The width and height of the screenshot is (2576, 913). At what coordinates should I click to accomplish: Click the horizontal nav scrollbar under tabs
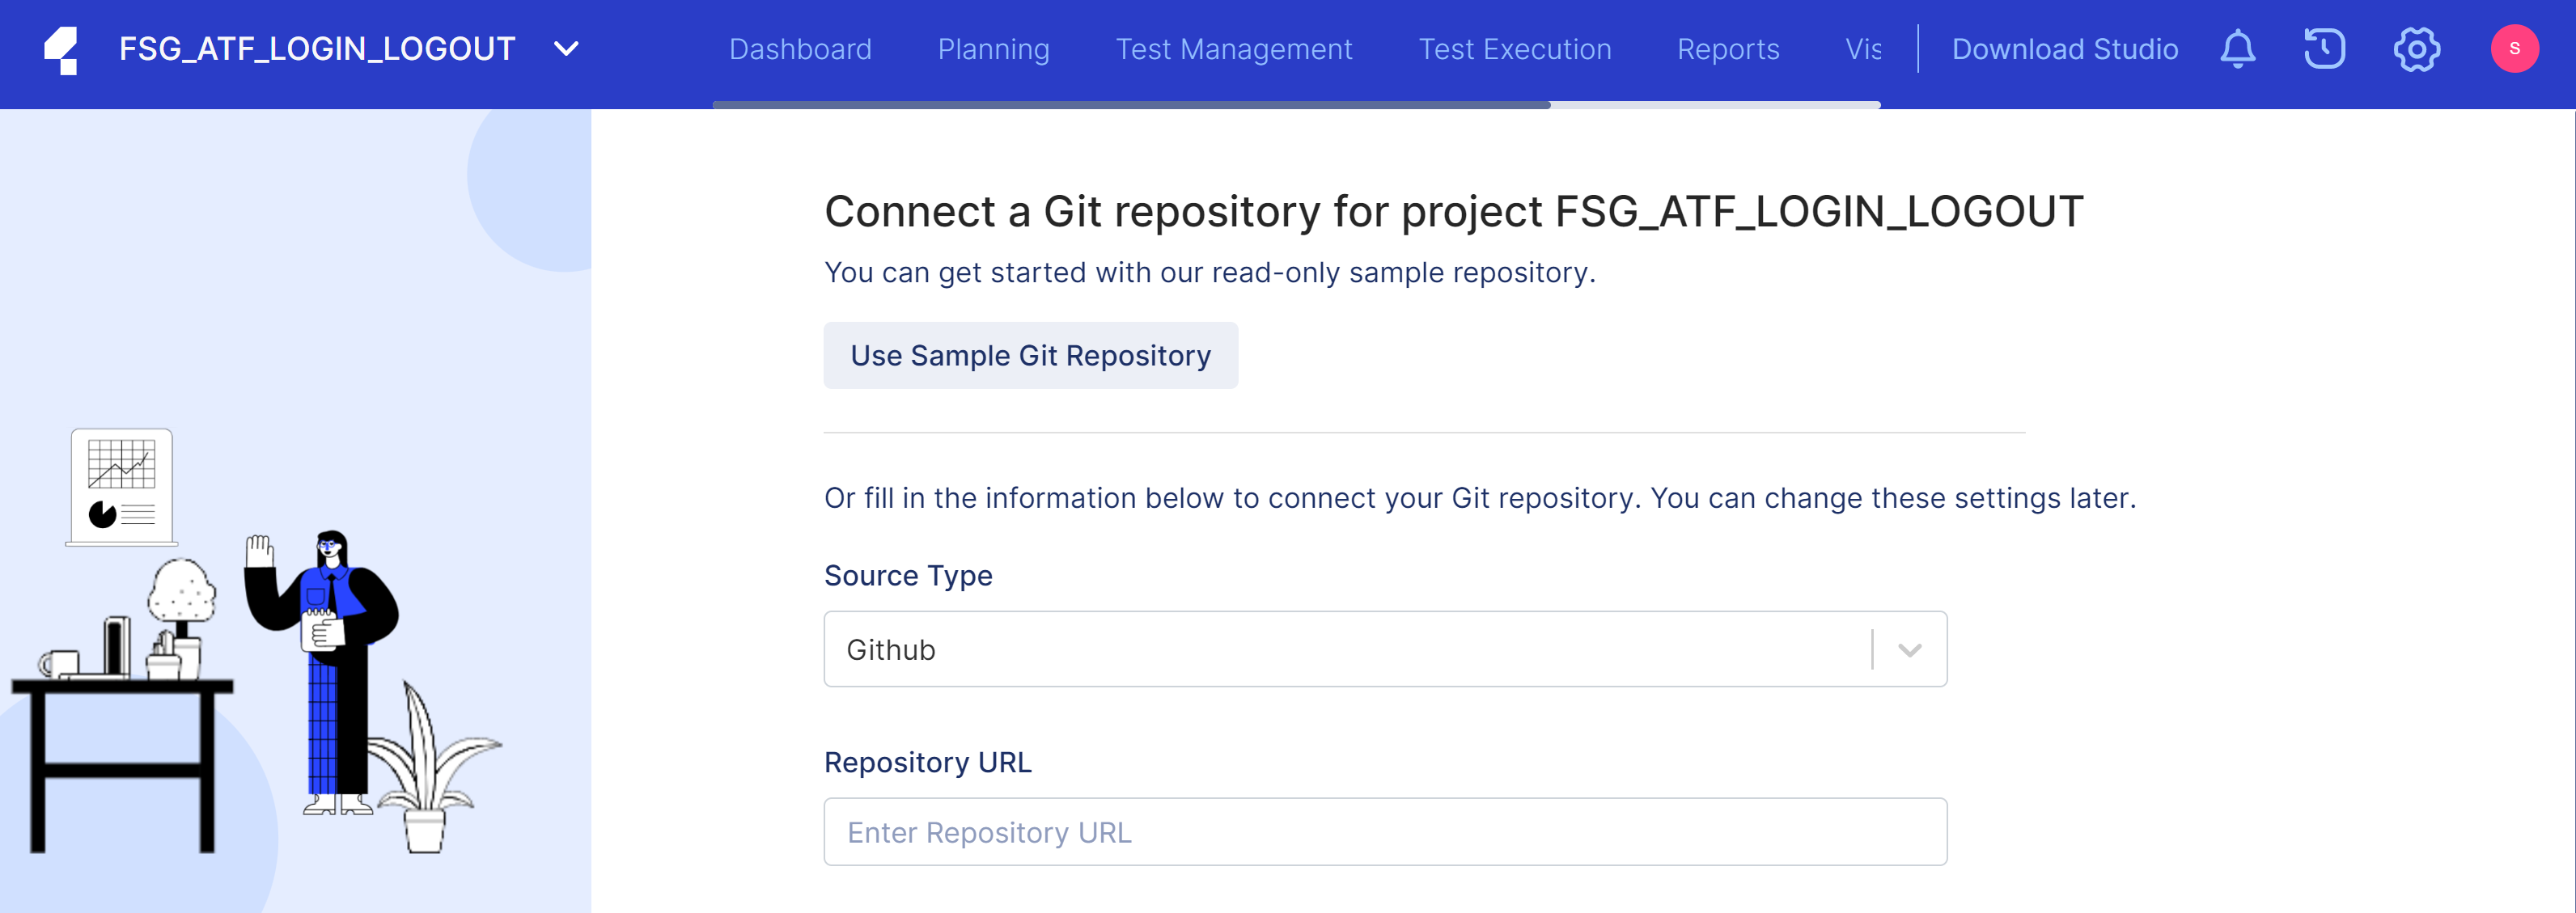point(1130,104)
